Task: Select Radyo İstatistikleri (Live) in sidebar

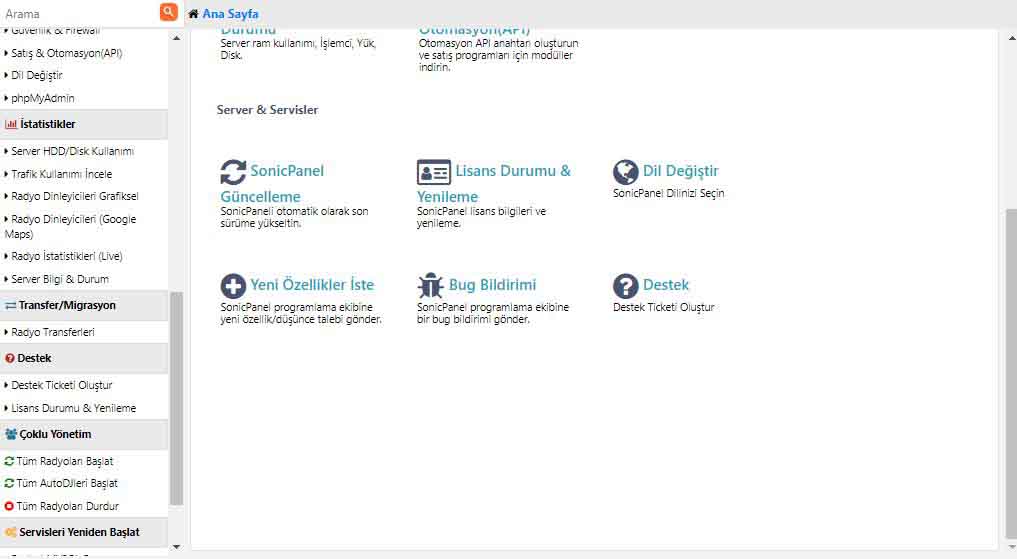Action: 66,256
